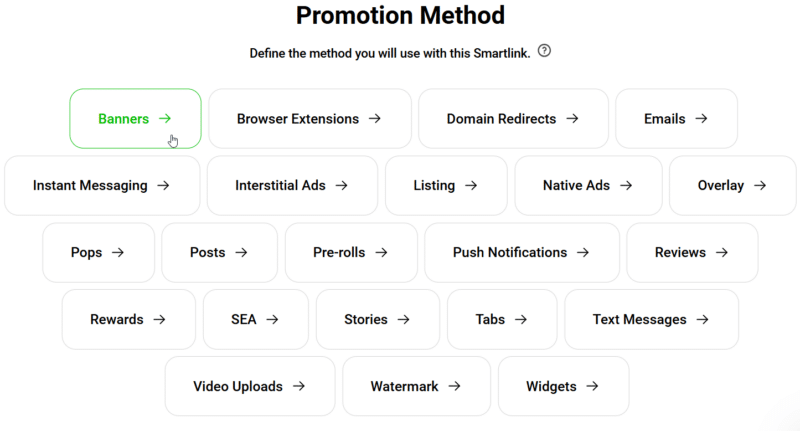800x431 pixels.
Task: Click the Listing option
Action: tap(445, 185)
